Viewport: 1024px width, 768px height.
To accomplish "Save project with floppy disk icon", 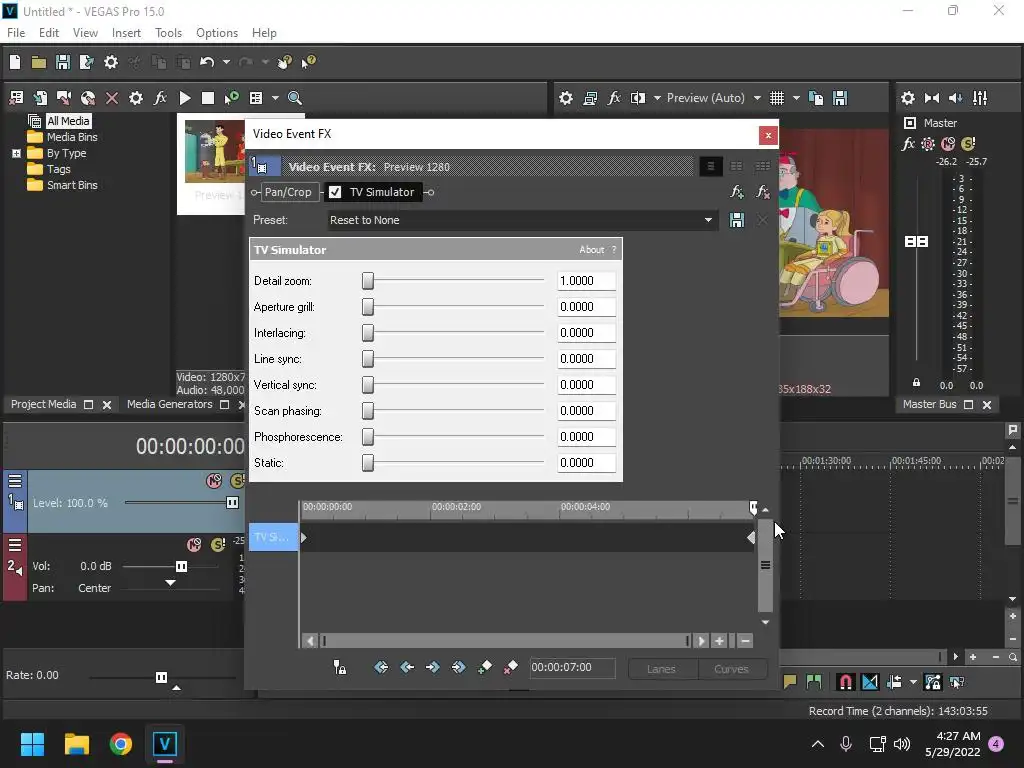I will pyautogui.click(x=63, y=62).
